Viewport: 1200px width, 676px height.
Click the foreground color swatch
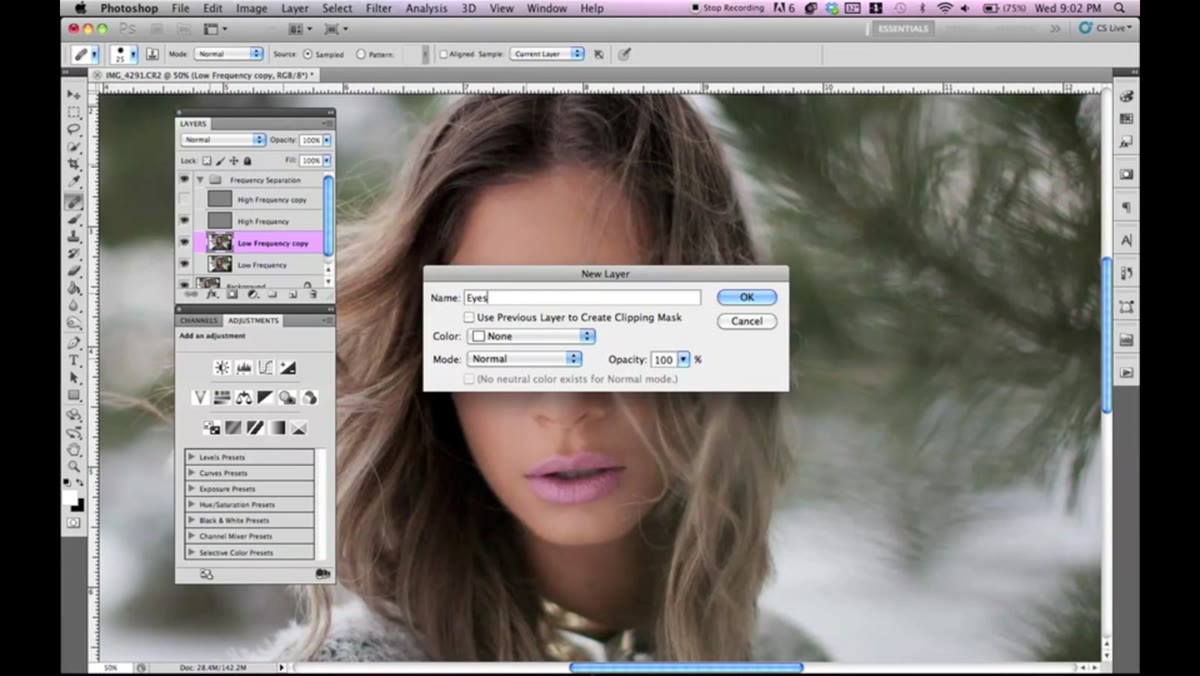point(70,495)
